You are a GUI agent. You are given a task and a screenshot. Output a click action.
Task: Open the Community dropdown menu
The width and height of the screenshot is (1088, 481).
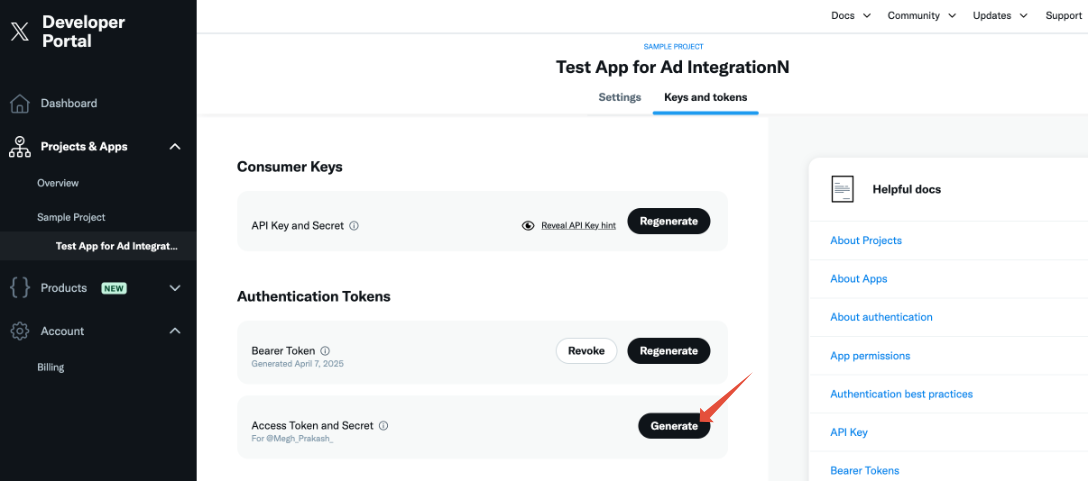coord(921,15)
